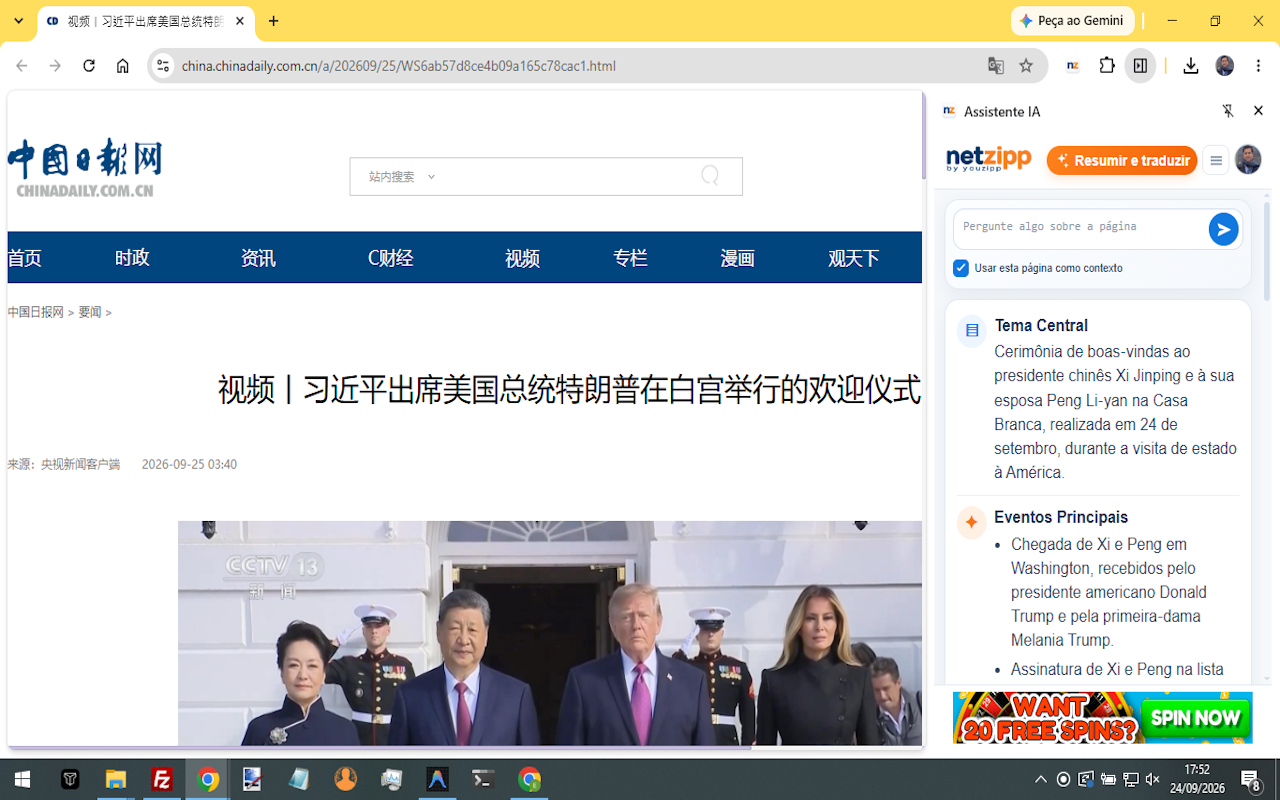Click the site search magnifier icon
The image size is (1280, 800).
click(710, 176)
